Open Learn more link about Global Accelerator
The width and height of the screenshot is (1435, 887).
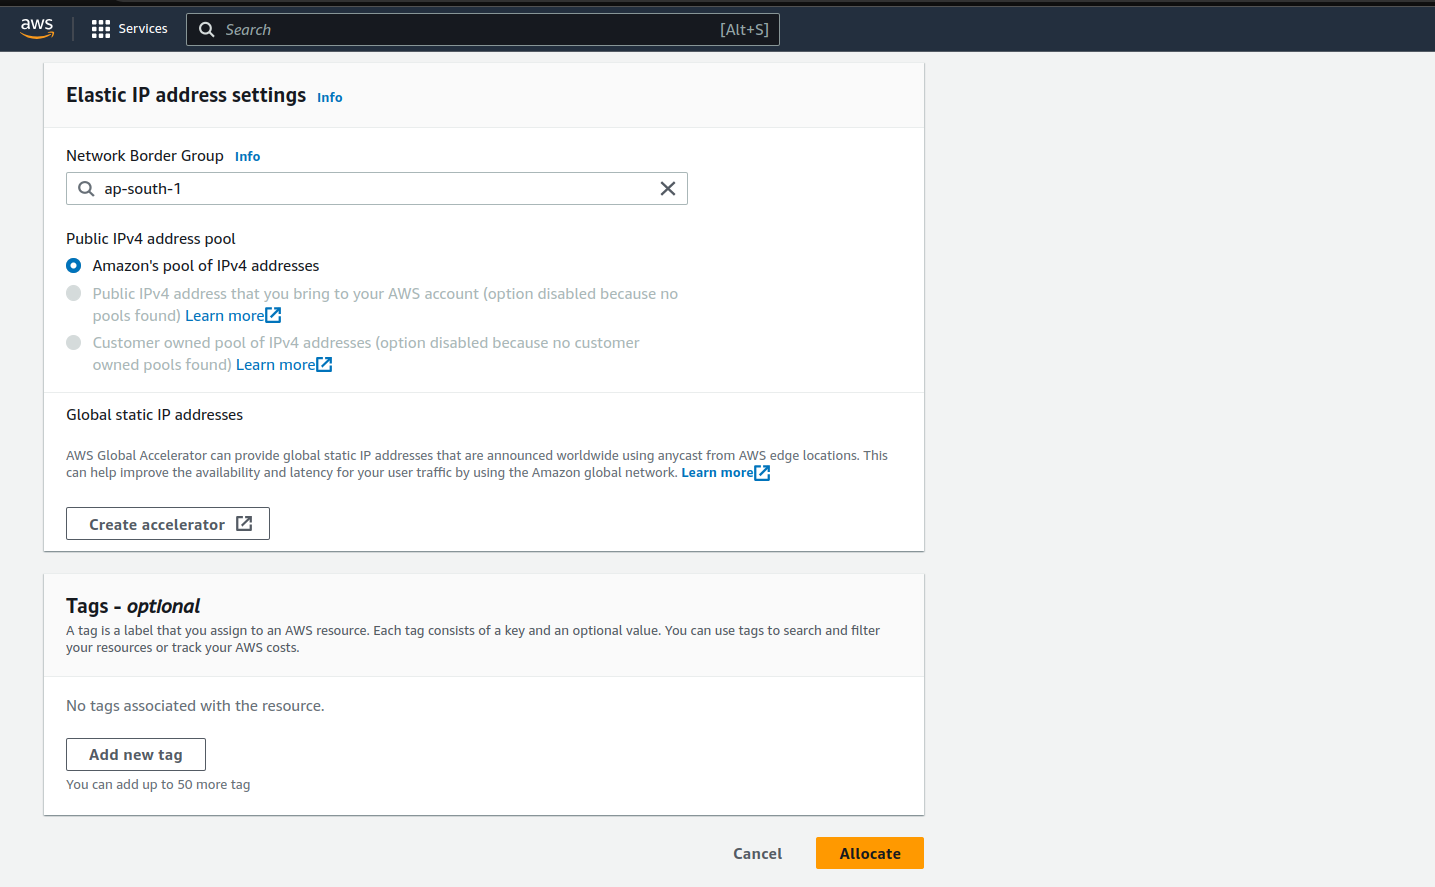tap(717, 473)
